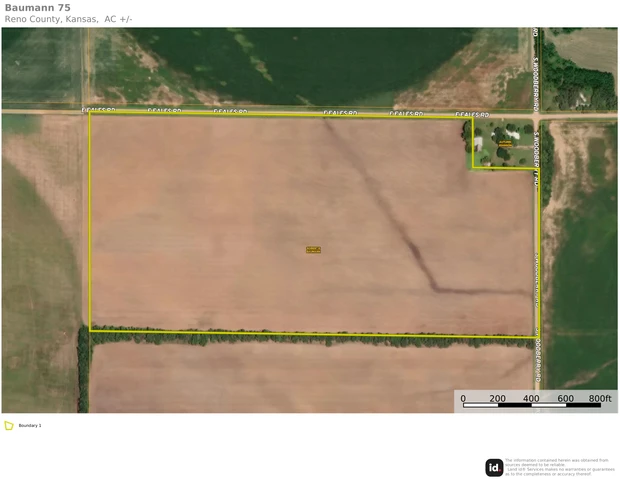Click the "Baumann 75" map title
The height and width of the screenshot is (479, 620).
point(37,8)
